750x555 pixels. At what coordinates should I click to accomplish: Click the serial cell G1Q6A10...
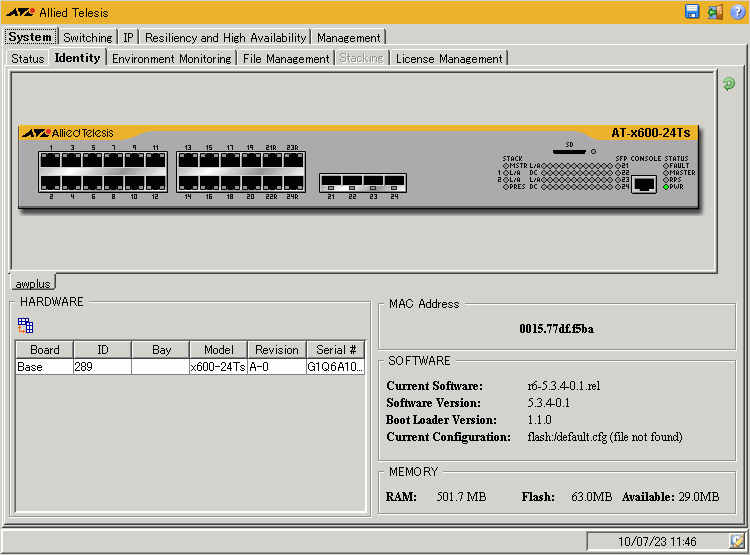click(x=335, y=367)
